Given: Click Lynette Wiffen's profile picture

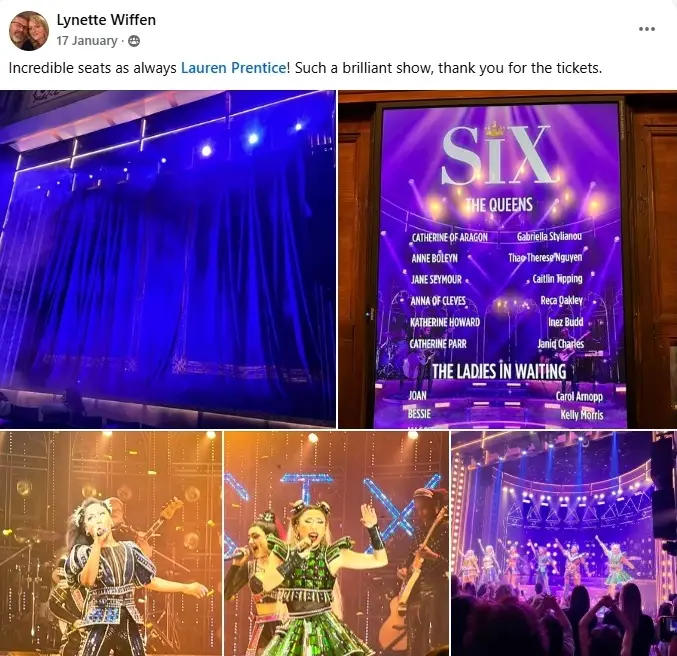Looking at the screenshot, I should (29, 31).
